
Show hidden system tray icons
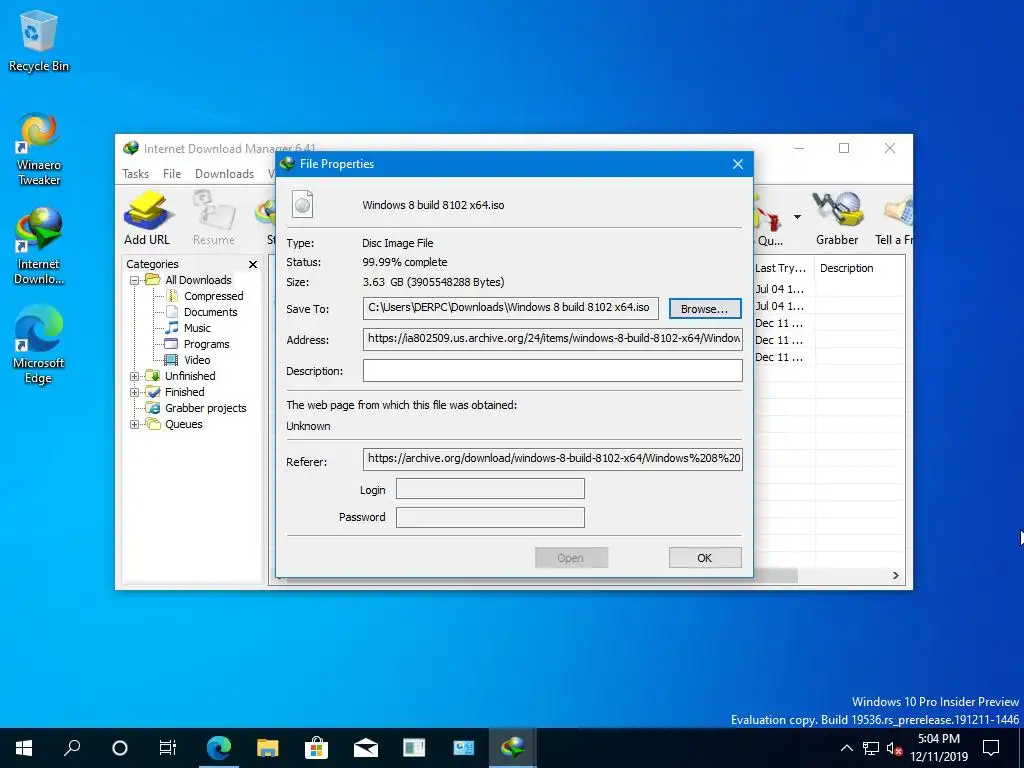pos(846,748)
